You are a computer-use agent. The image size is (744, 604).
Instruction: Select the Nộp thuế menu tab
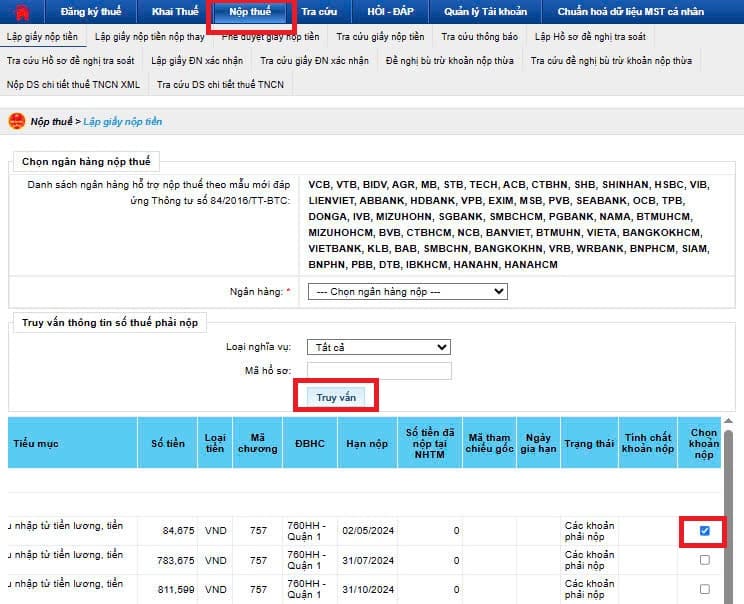(x=250, y=11)
